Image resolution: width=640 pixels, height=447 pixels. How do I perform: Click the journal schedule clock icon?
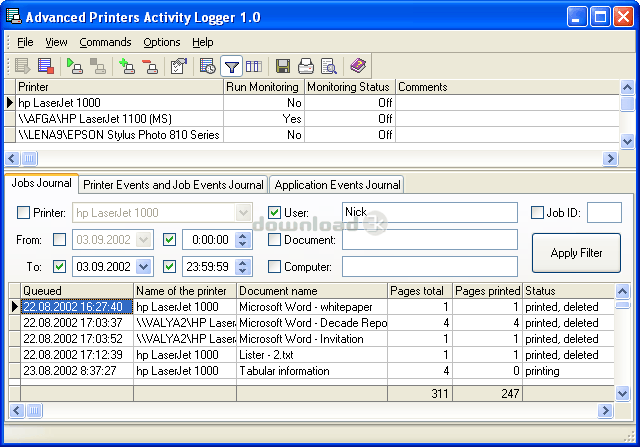[208, 66]
